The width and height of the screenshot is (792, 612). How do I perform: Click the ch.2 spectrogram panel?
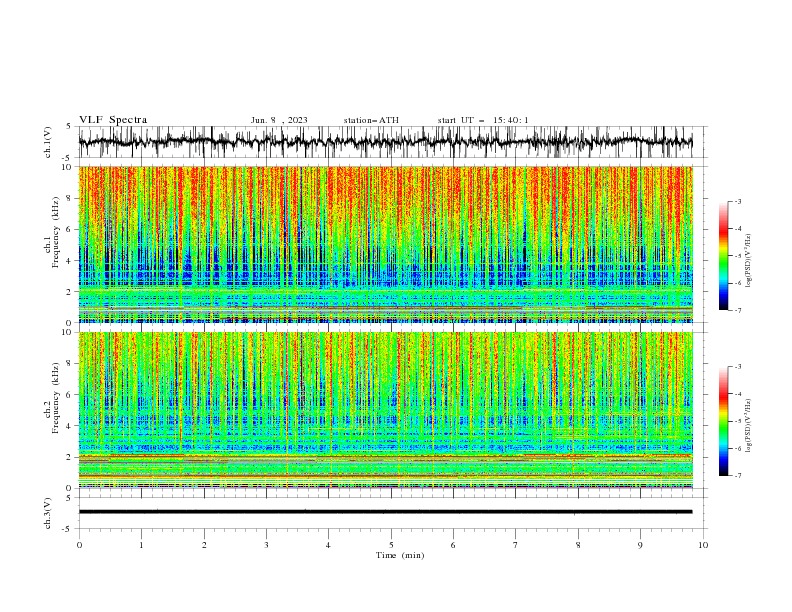(385, 410)
